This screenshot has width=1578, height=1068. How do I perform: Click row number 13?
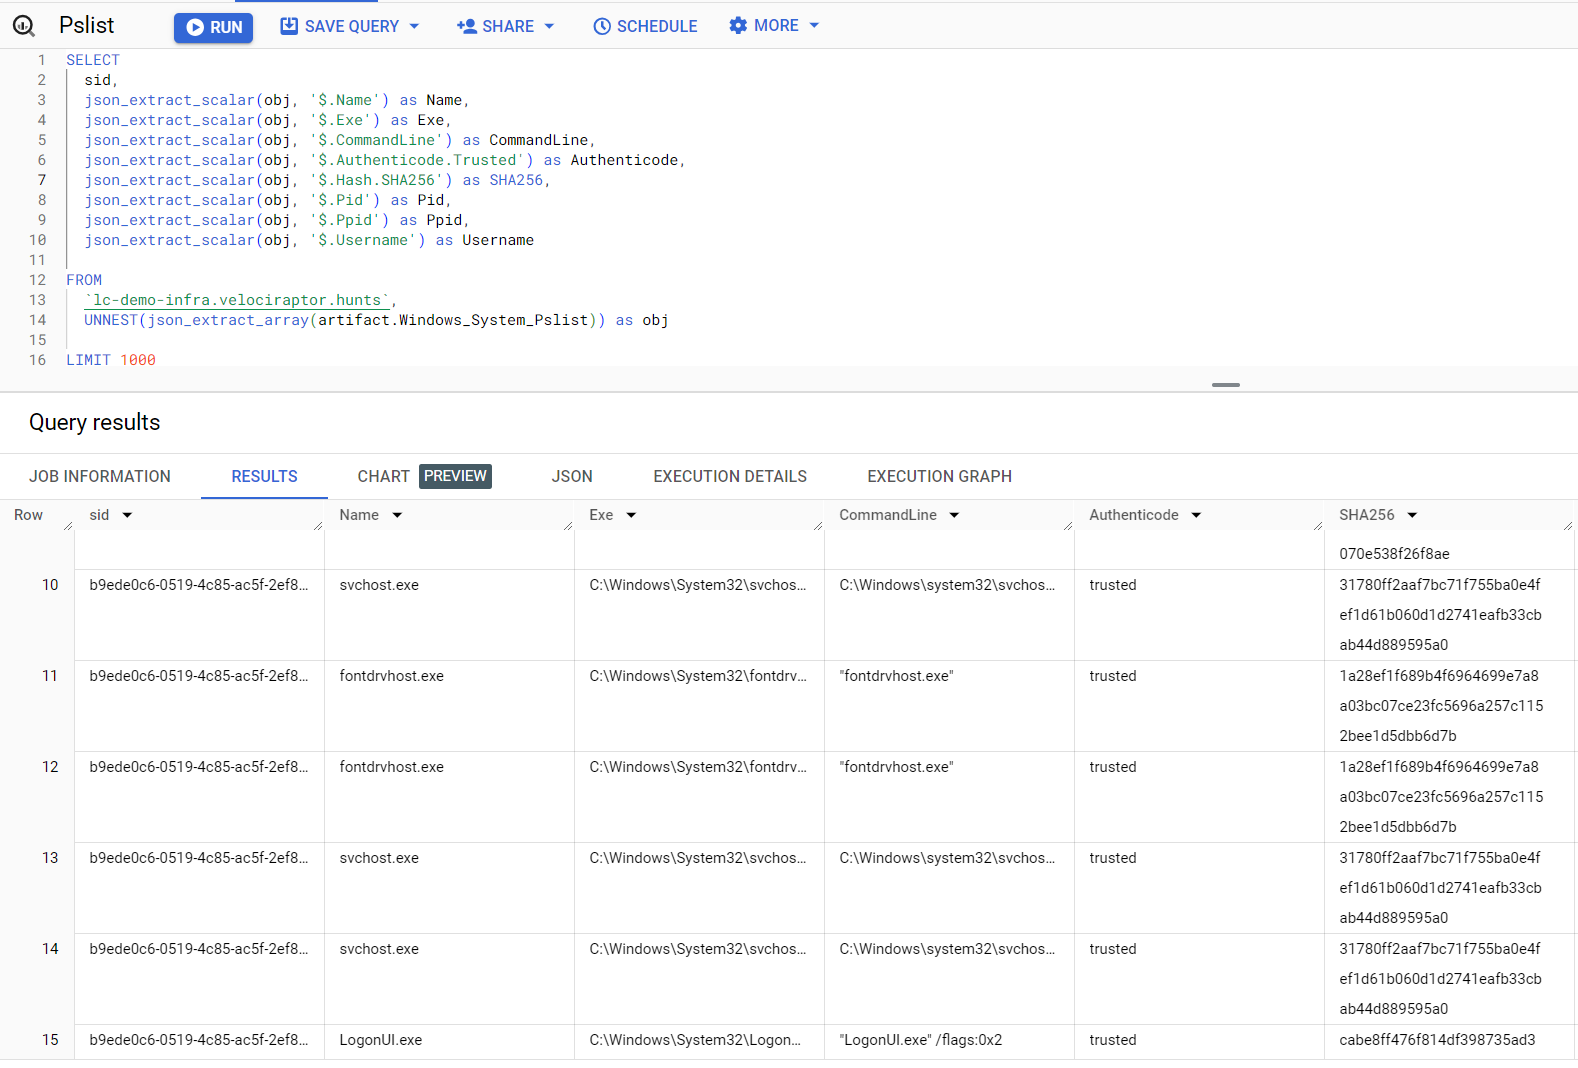pos(50,858)
